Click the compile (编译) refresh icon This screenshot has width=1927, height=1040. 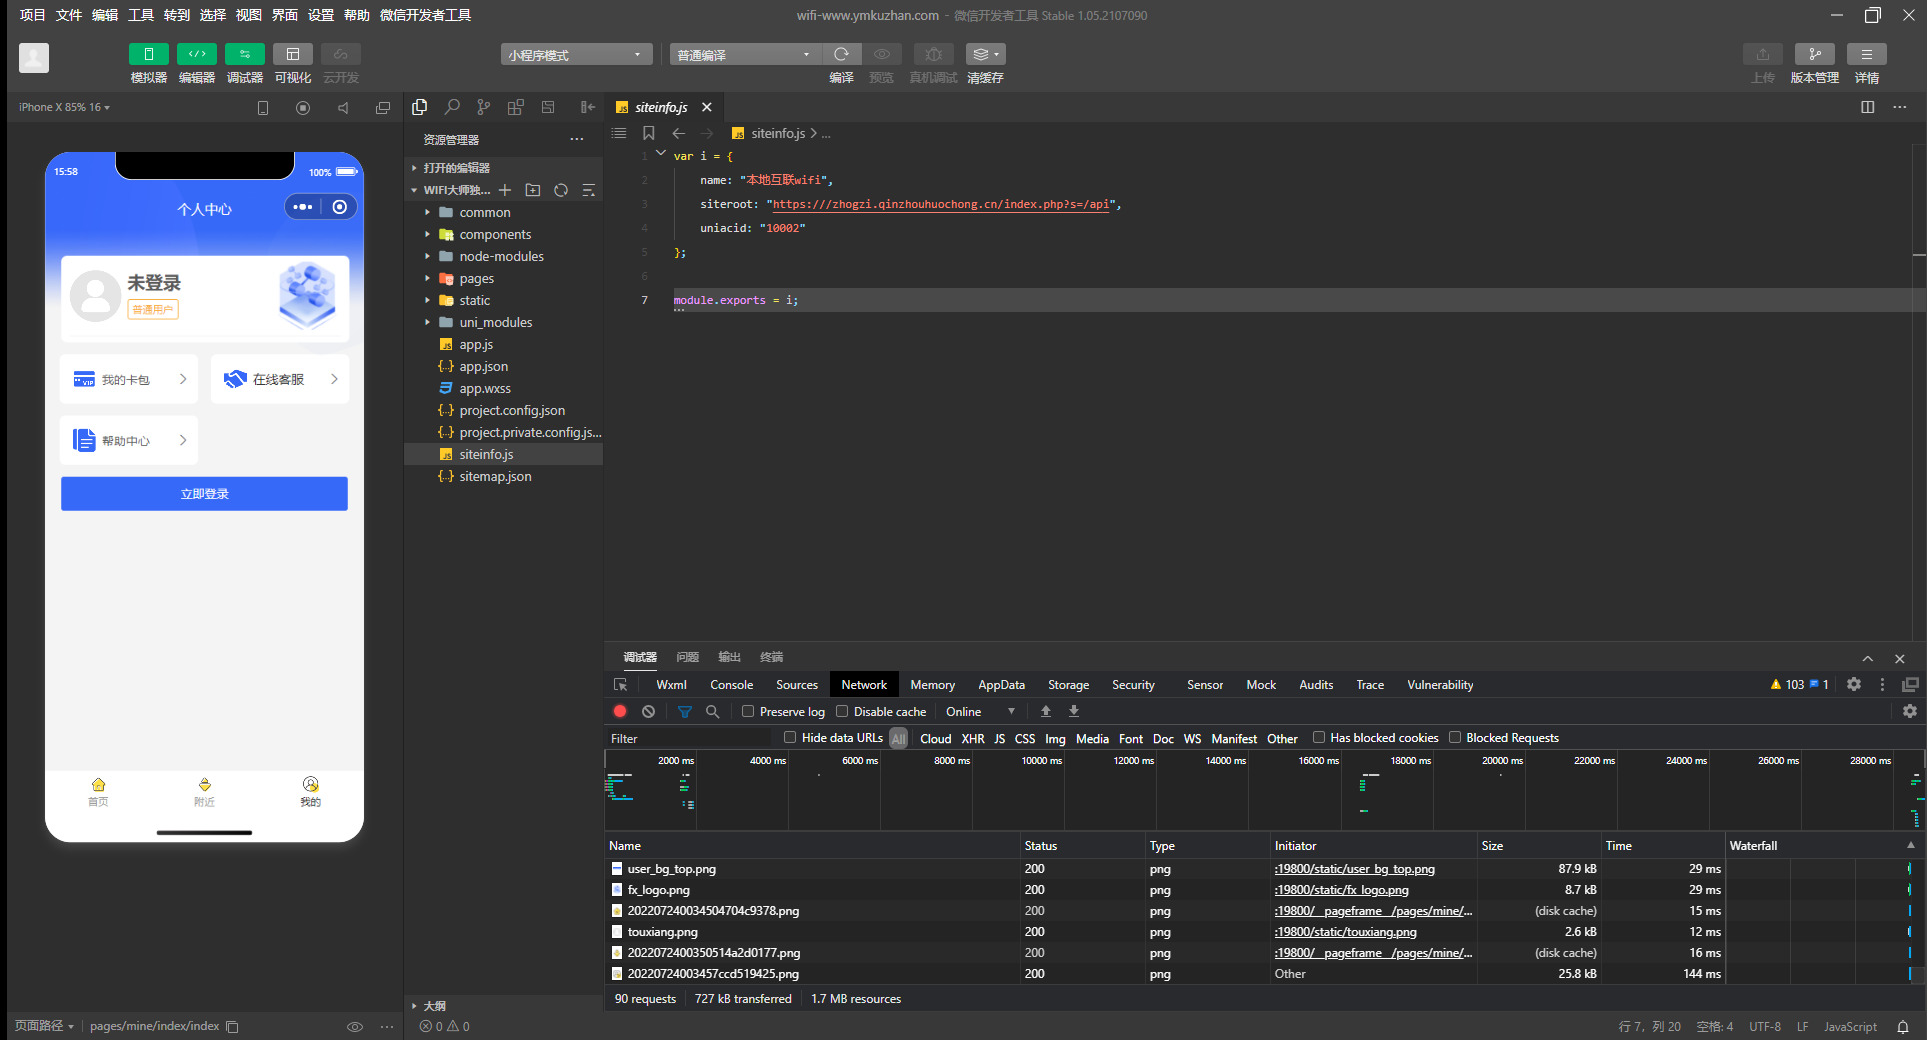(841, 54)
